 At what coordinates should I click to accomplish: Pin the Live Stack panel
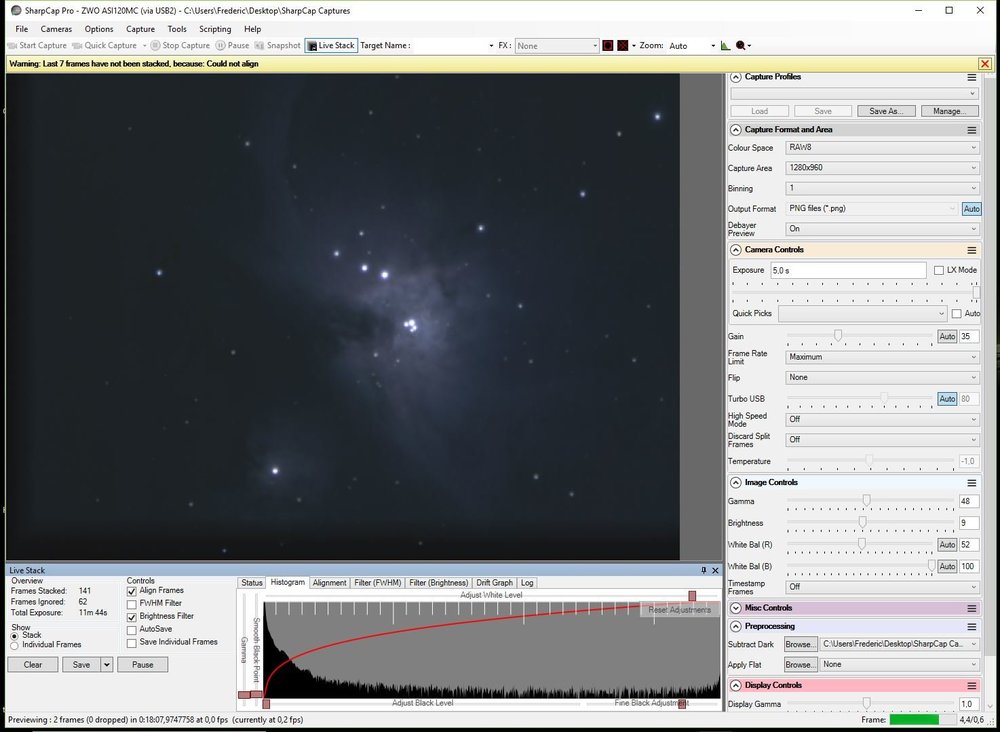(703, 570)
